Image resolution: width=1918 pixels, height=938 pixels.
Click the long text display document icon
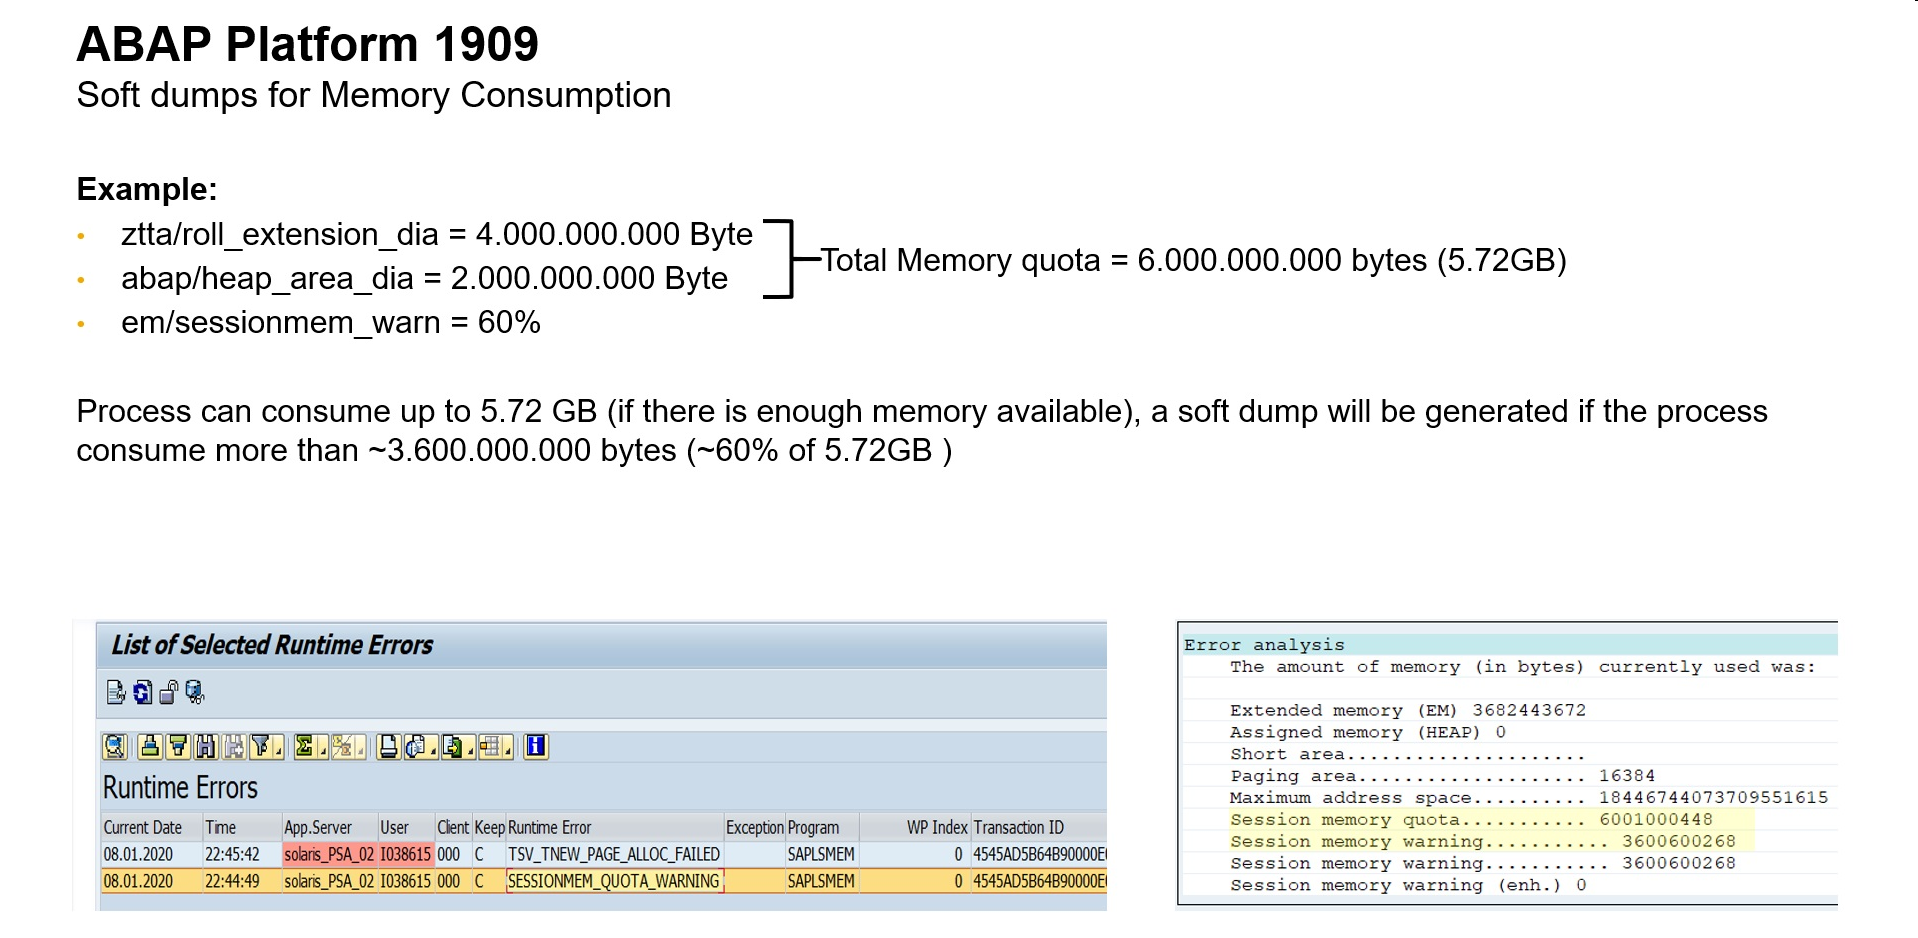tap(116, 692)
